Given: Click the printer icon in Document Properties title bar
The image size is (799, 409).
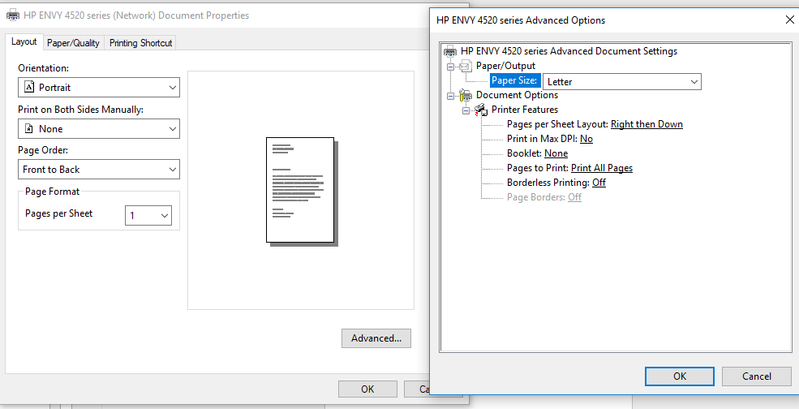Looking at the screenshot, I should (13, 15).
